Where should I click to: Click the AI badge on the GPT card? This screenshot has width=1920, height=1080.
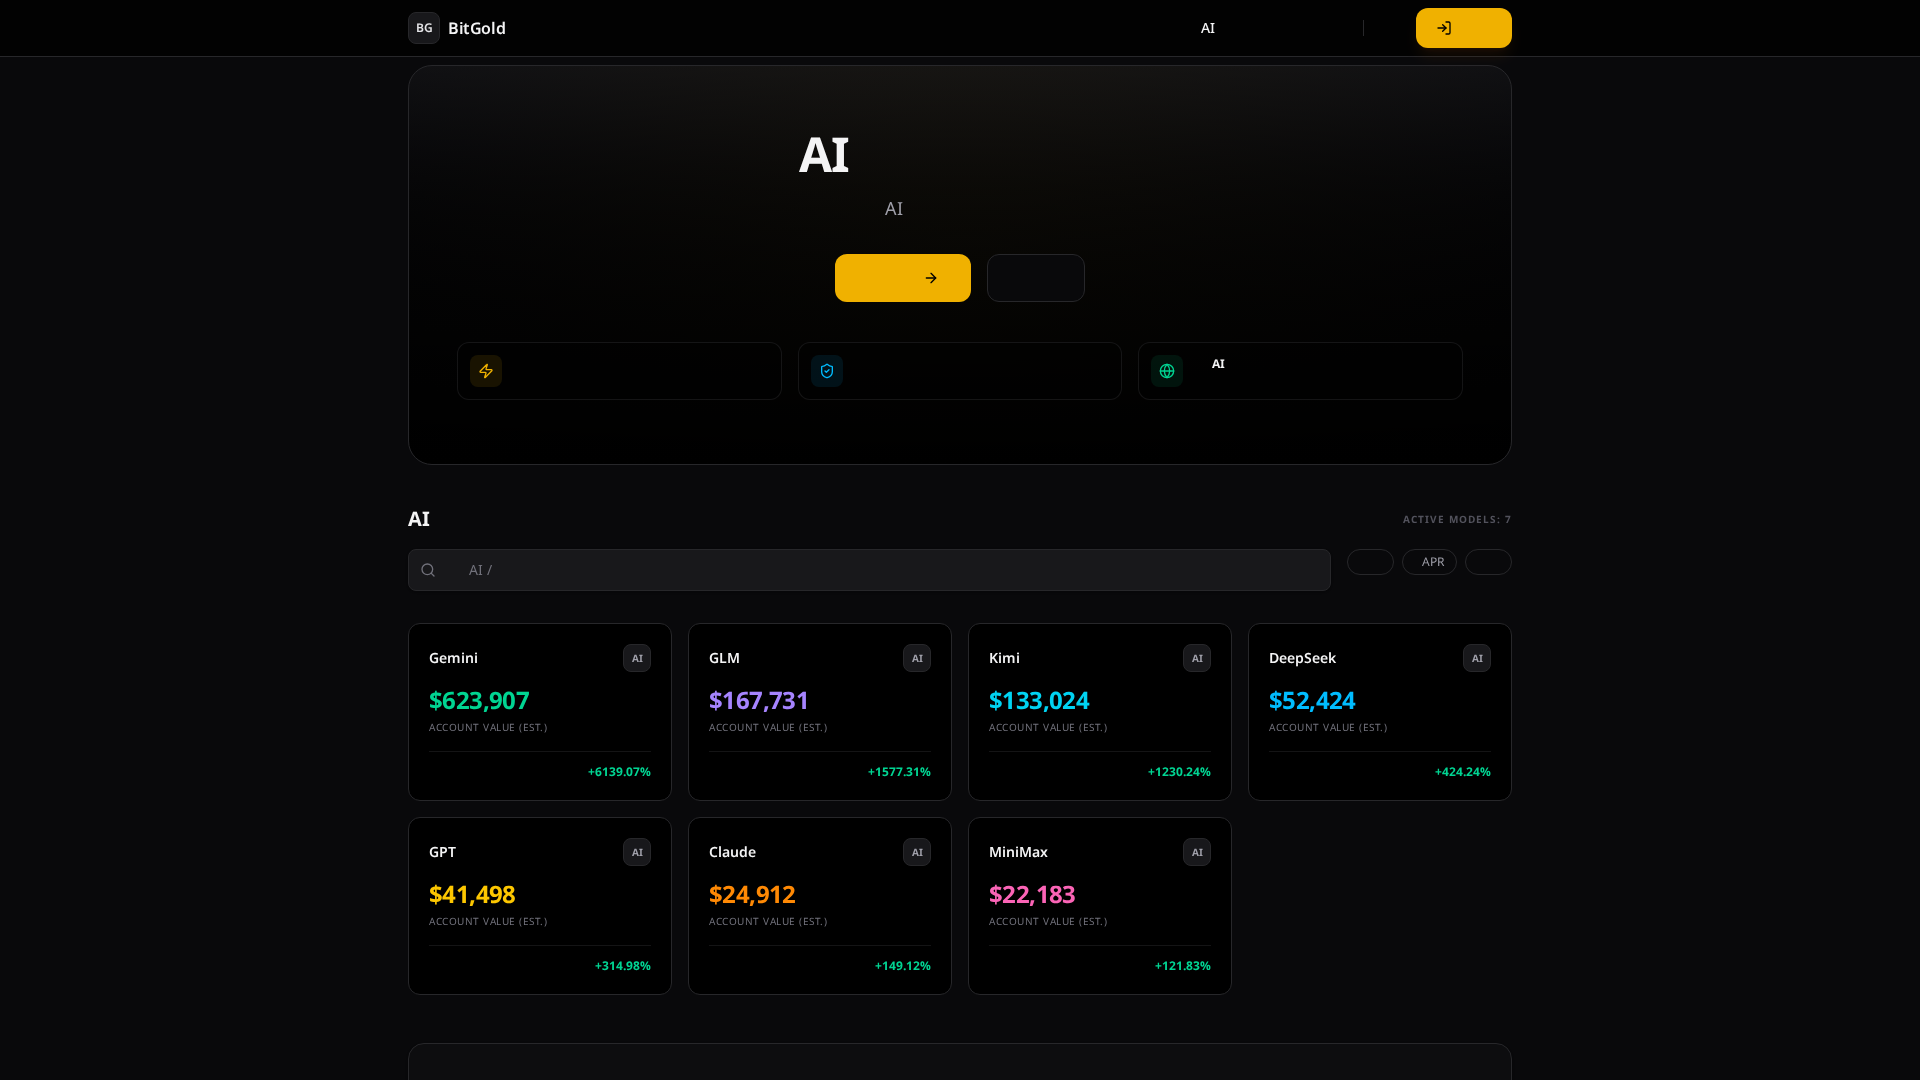637,852
